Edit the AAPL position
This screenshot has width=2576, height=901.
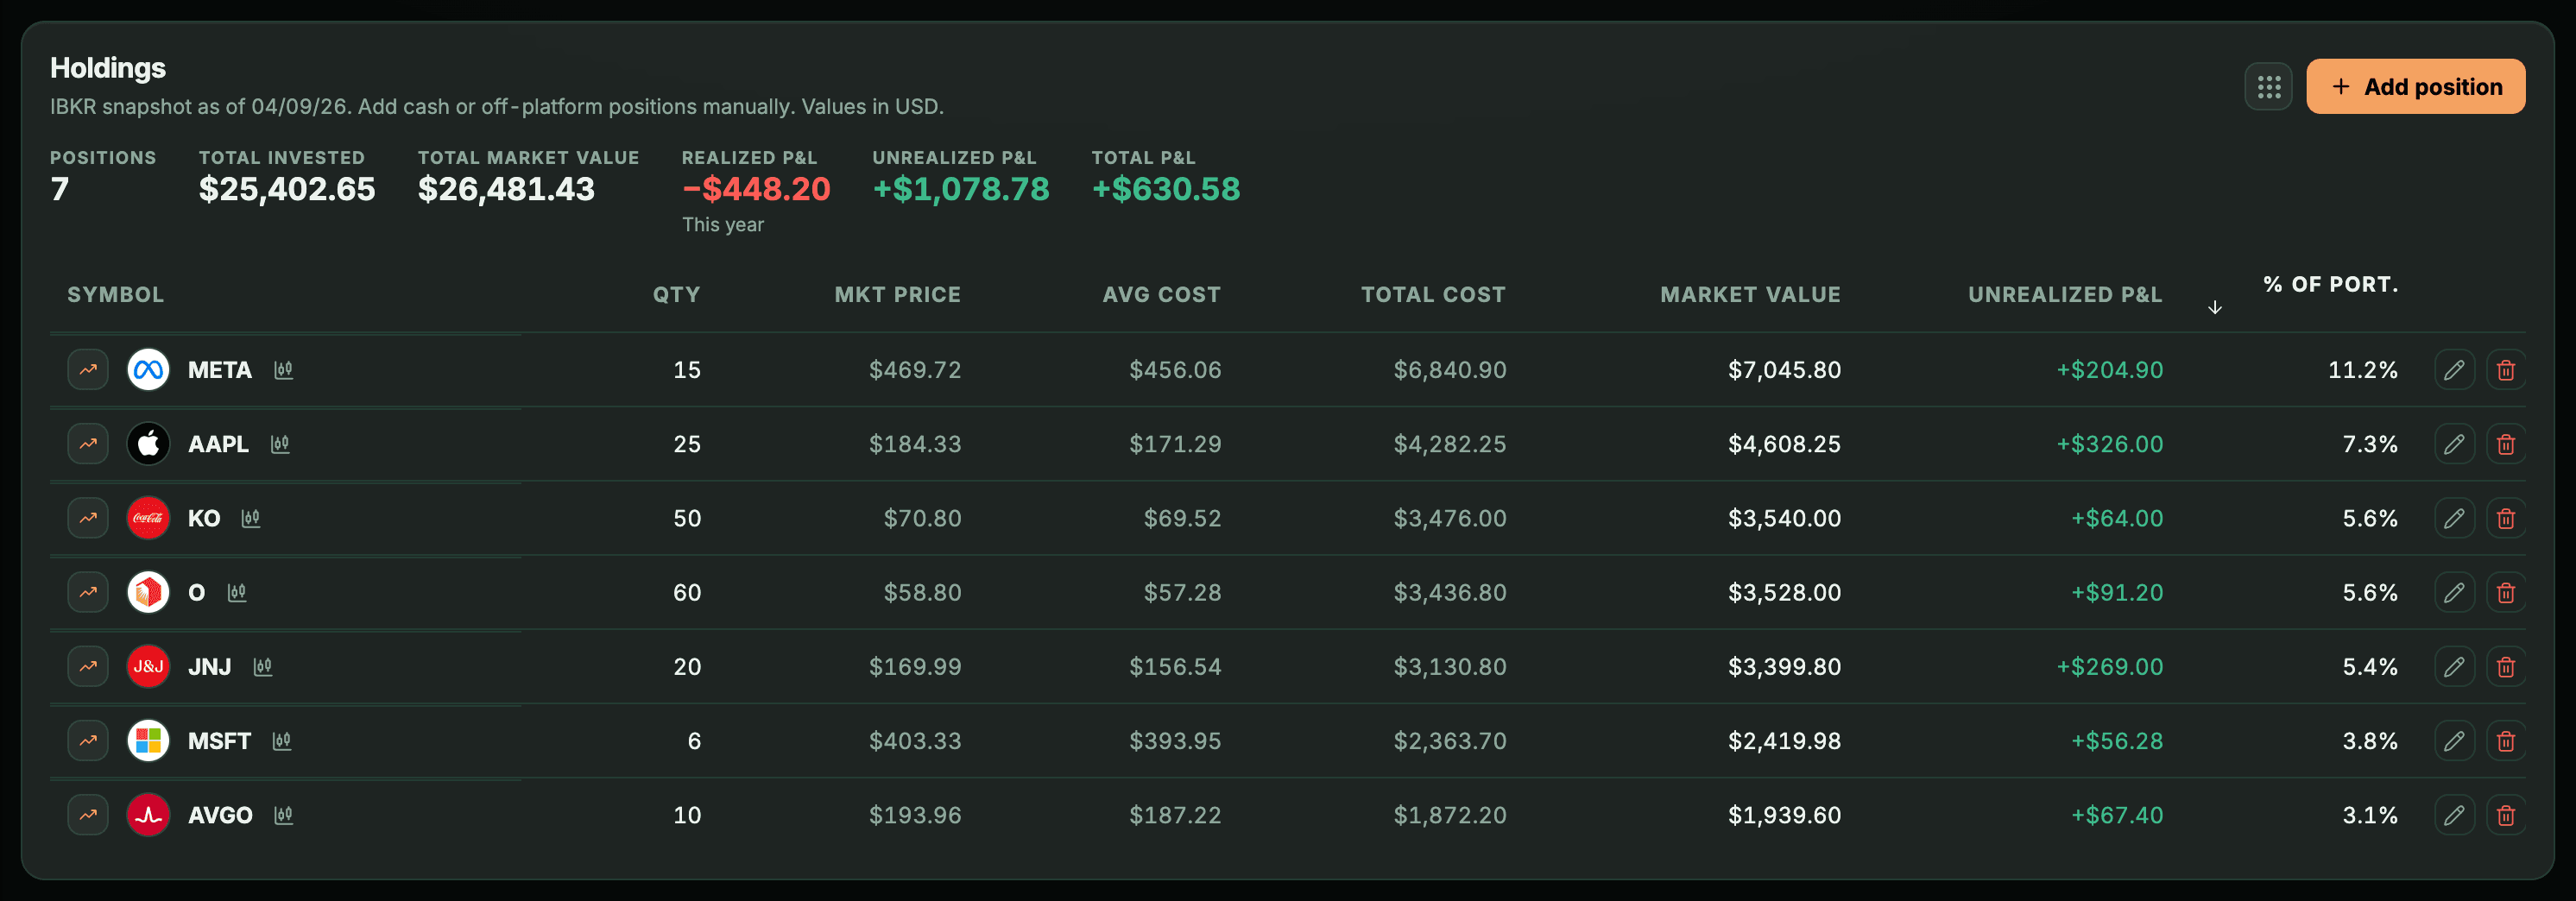(2454, 444)
